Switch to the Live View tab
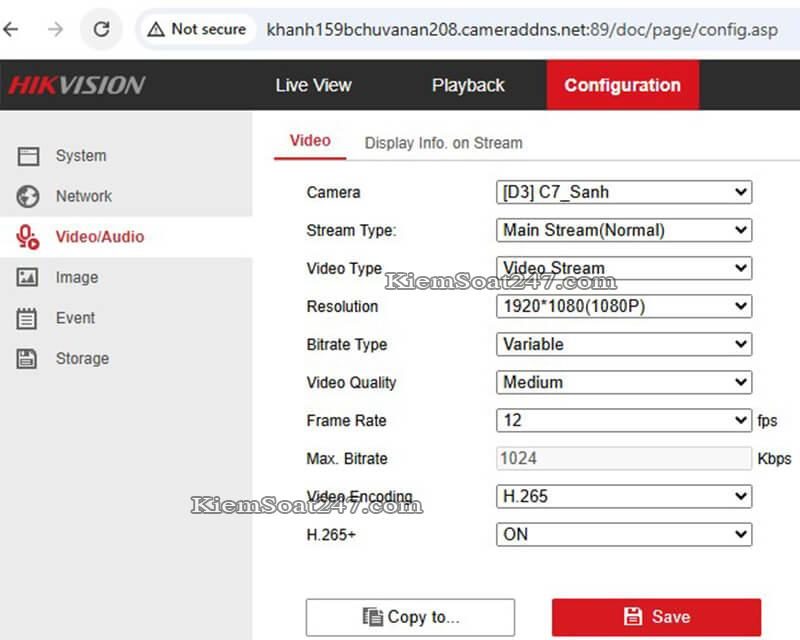Image resolution: width=800 pixels, height=640 pixels. tap(313, 85)
